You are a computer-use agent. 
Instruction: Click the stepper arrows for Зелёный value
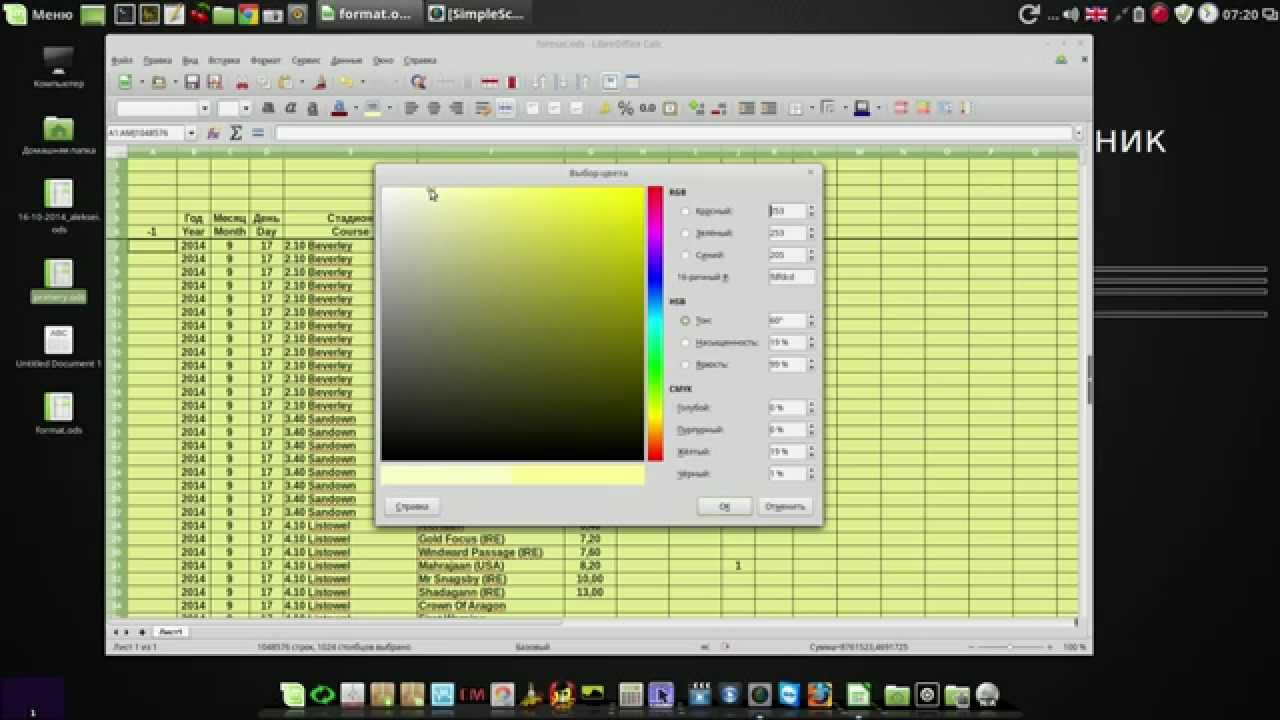(x=811, y=233)
